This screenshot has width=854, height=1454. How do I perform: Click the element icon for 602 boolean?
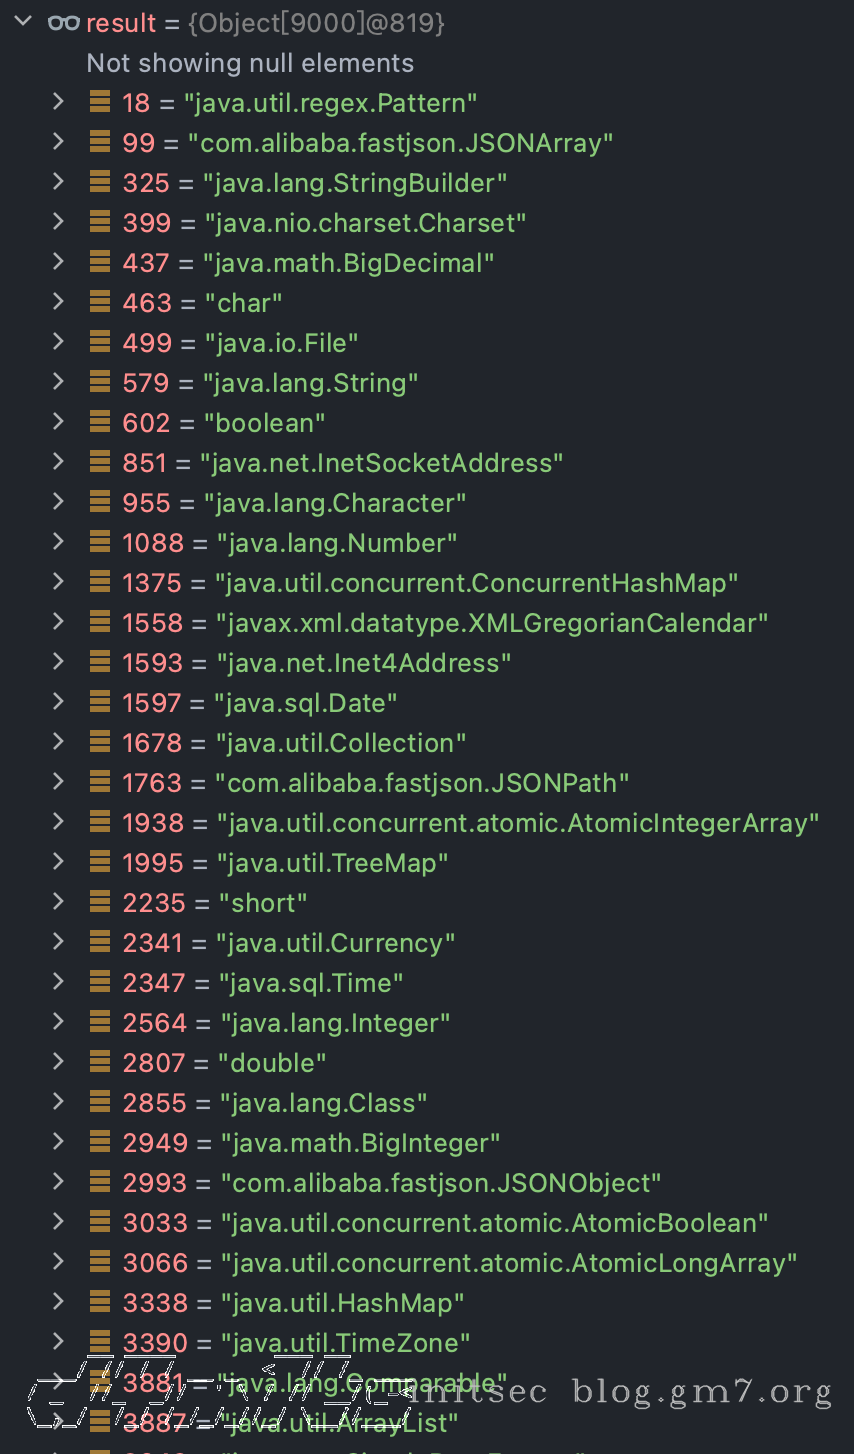tap(100, 422)
